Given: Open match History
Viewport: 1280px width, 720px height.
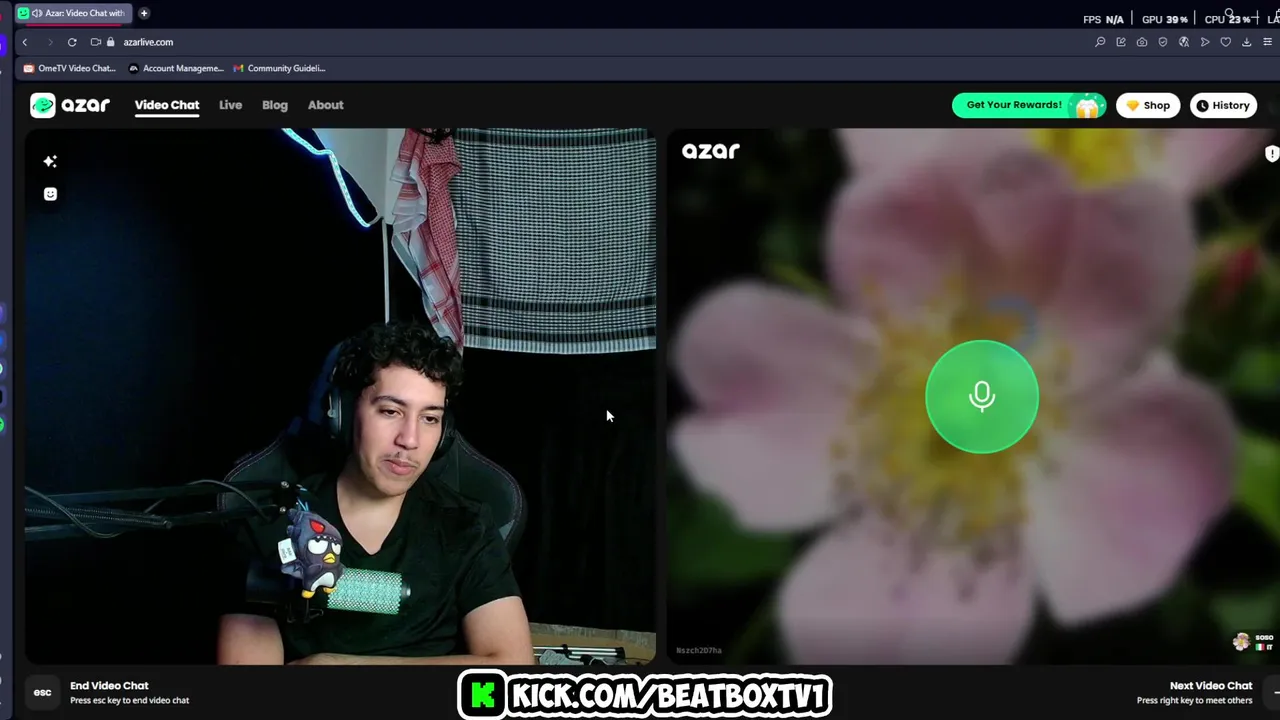Looking at the screenshot, I should click(x=1223, y=105).
